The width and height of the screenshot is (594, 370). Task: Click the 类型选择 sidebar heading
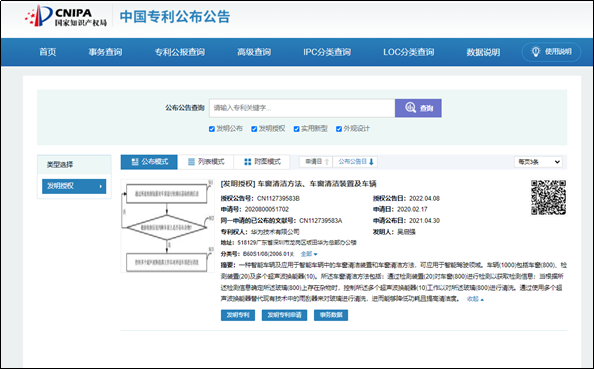[60, 165]
